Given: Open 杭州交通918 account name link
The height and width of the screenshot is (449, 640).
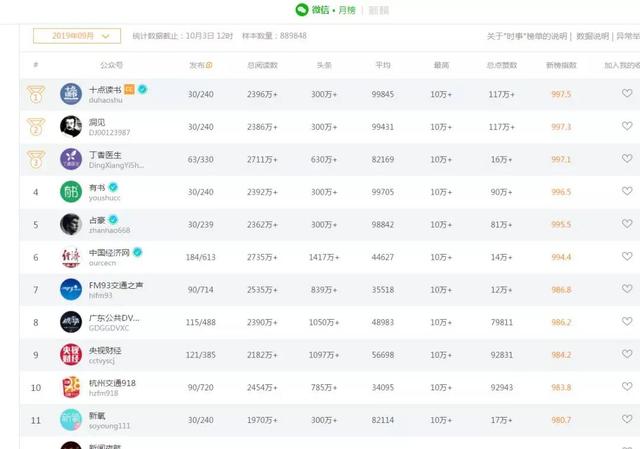Looking at the screenshot, I should point(112,383).
